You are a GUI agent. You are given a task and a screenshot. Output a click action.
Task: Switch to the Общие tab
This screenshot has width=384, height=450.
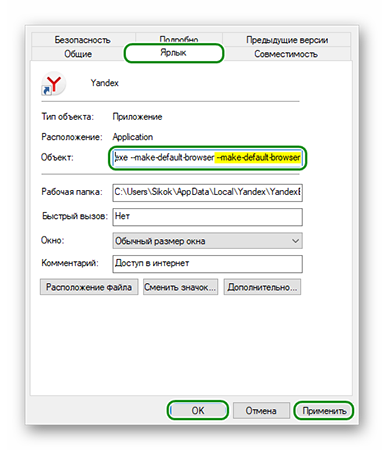coord(78,54)
